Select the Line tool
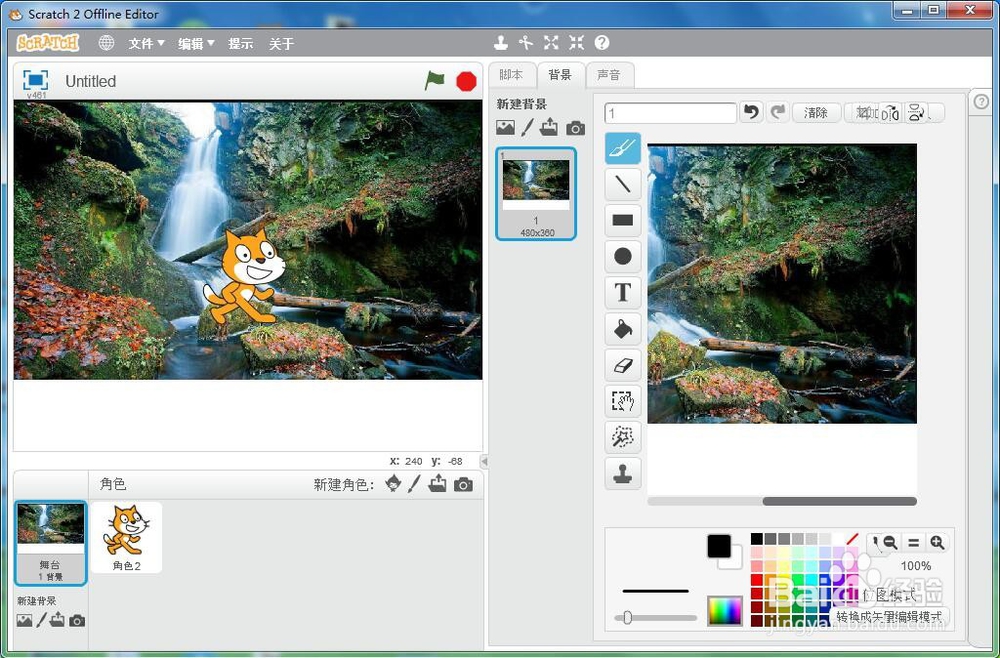 point(622,184)
